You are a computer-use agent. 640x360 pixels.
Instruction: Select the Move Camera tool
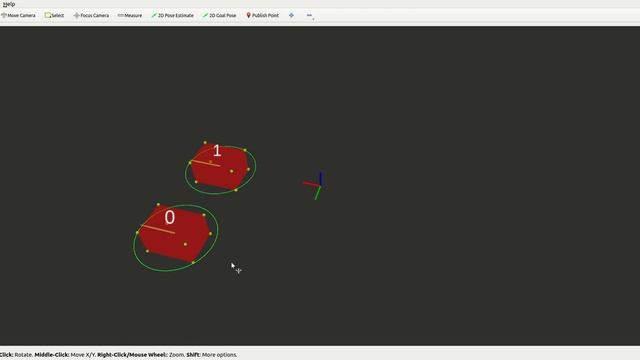pos(18,15)
